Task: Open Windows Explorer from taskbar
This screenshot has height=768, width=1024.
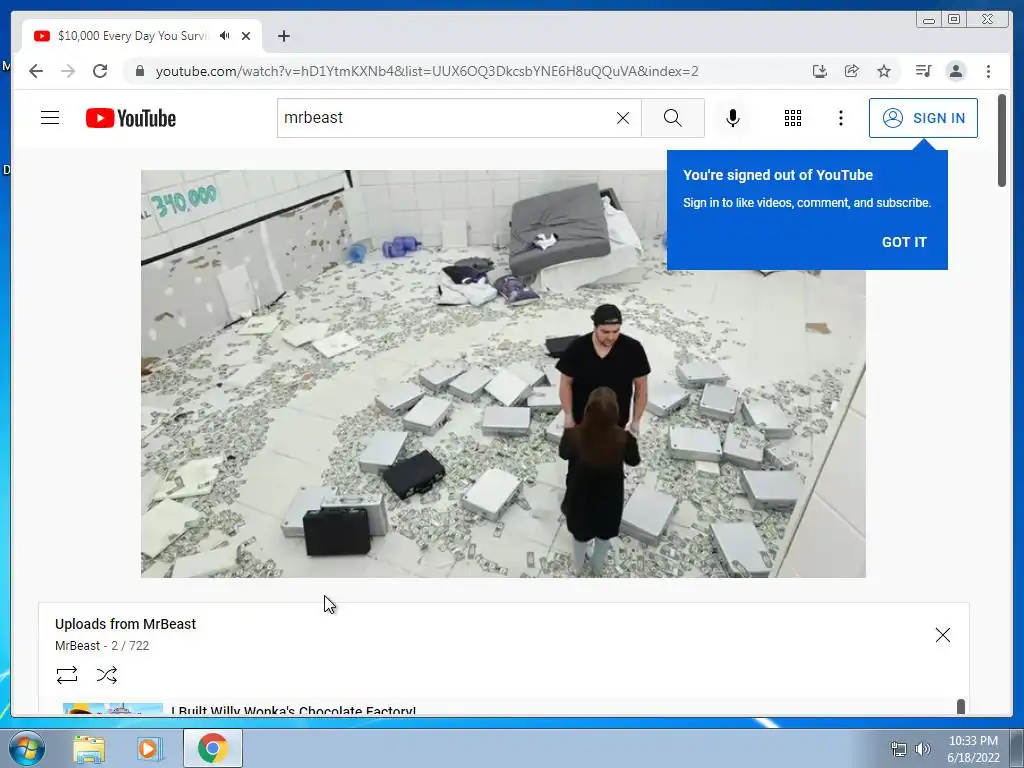Action: [89, 748]
